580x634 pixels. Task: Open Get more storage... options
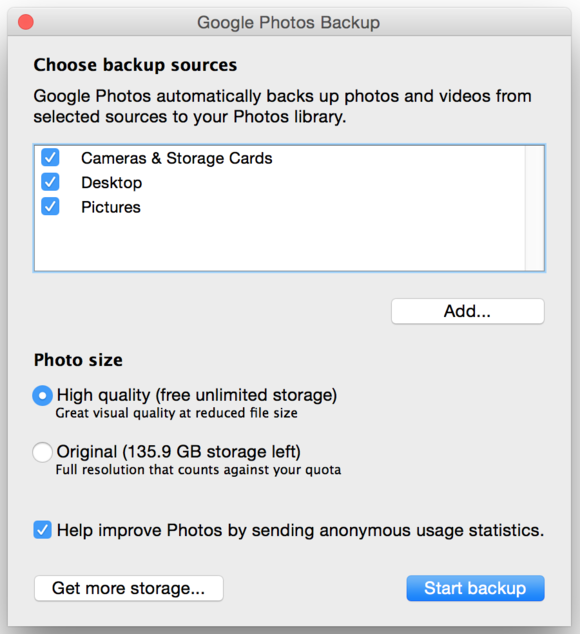(129, 588)
